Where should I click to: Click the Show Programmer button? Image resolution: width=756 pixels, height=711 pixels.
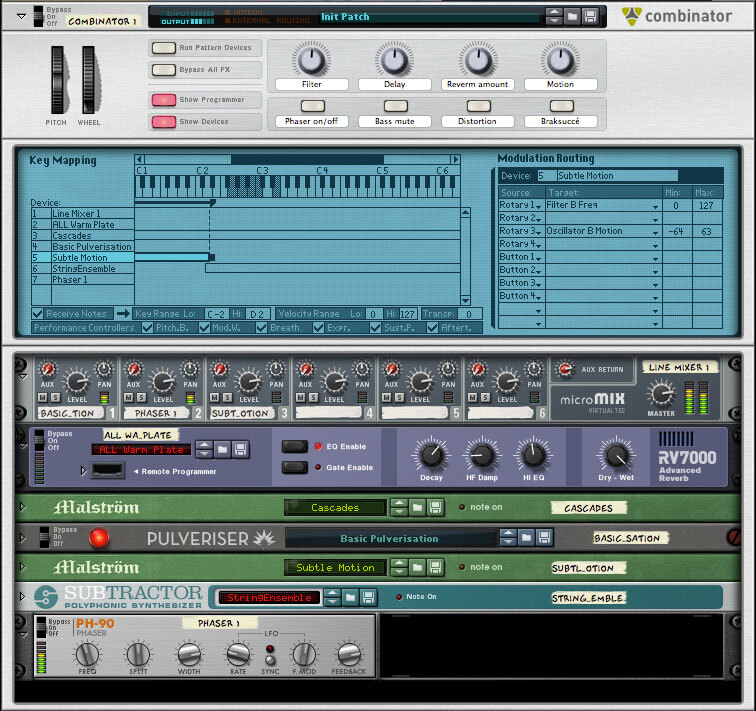(162, 99)
